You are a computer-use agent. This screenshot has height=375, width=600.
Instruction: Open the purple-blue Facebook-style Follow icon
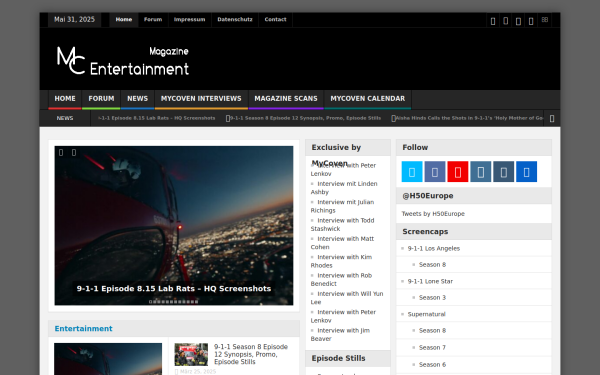point(435,171)
